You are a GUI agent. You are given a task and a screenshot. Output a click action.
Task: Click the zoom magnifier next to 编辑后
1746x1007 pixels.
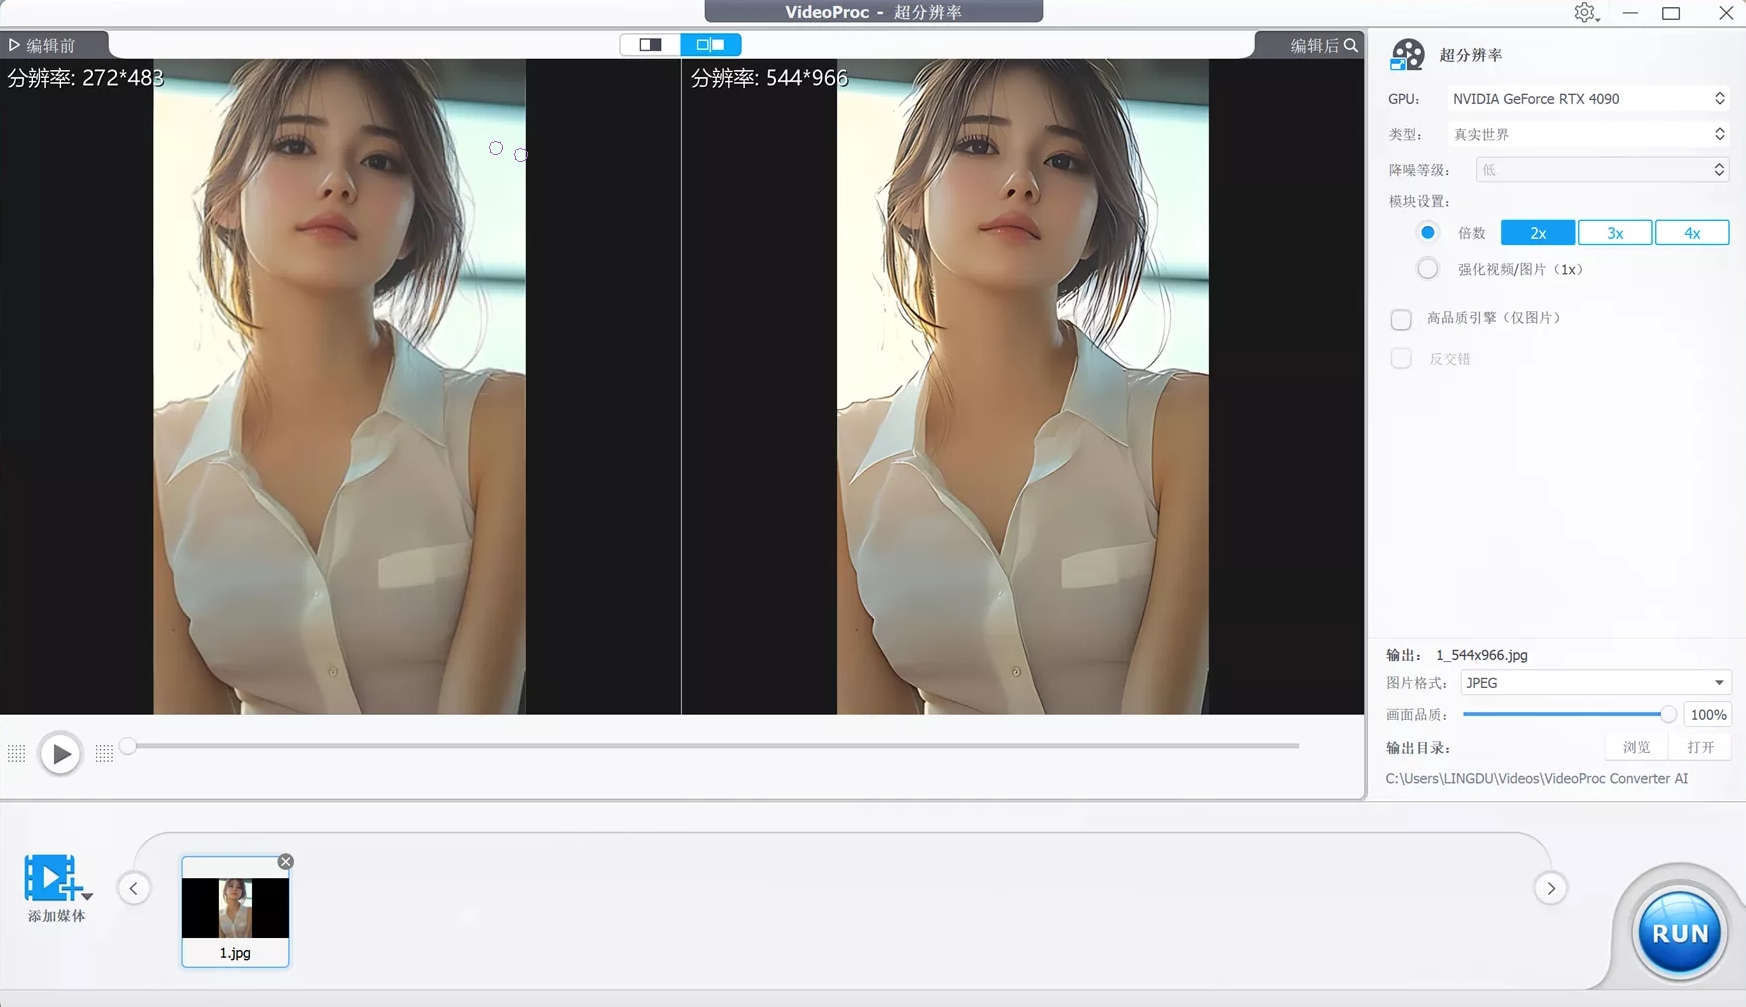[1351, 45]
